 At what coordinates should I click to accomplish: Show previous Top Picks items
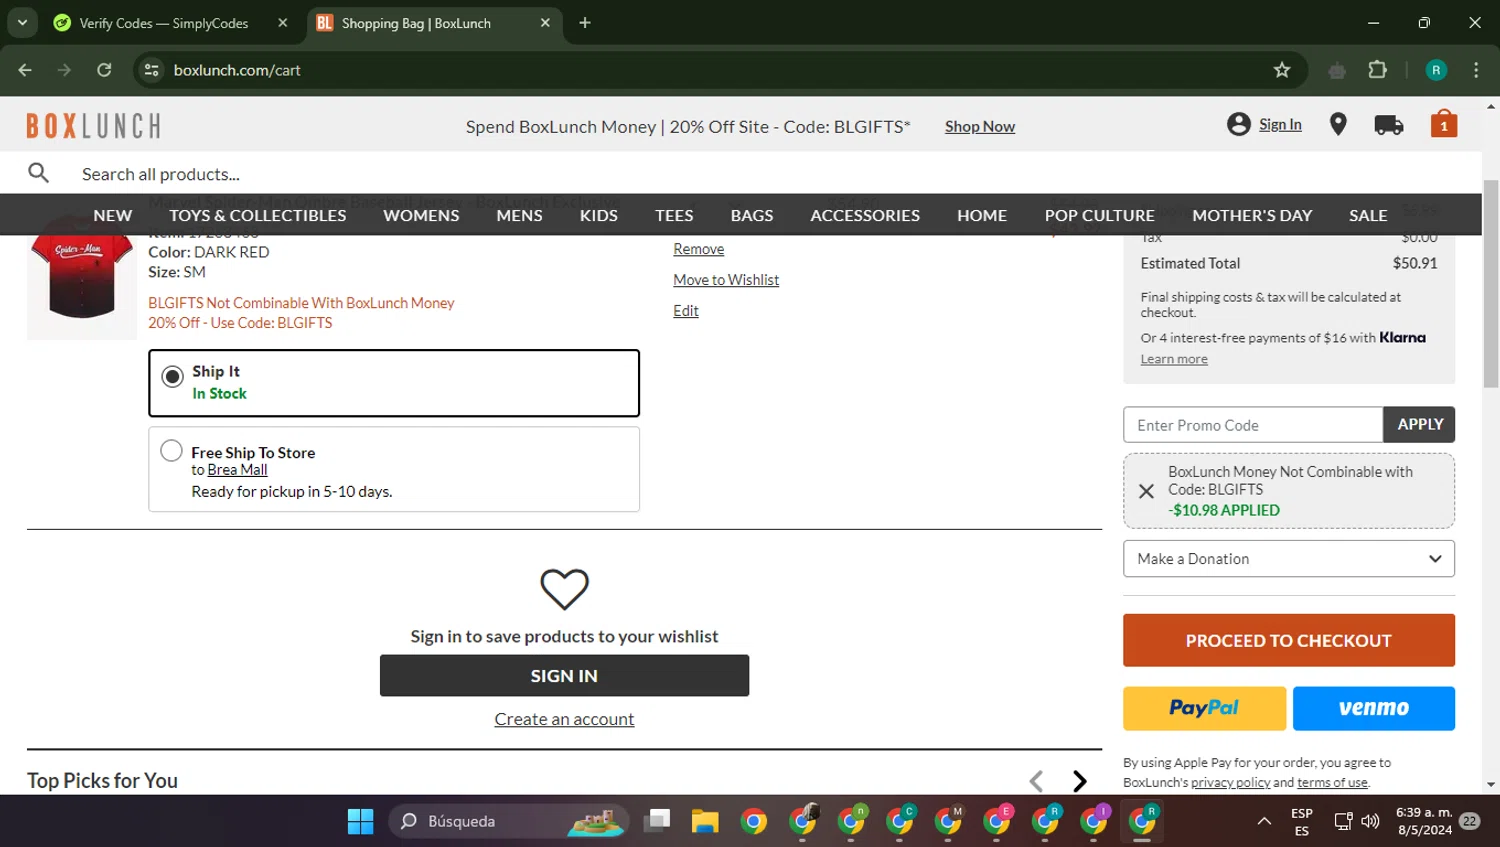point(1036,781)
